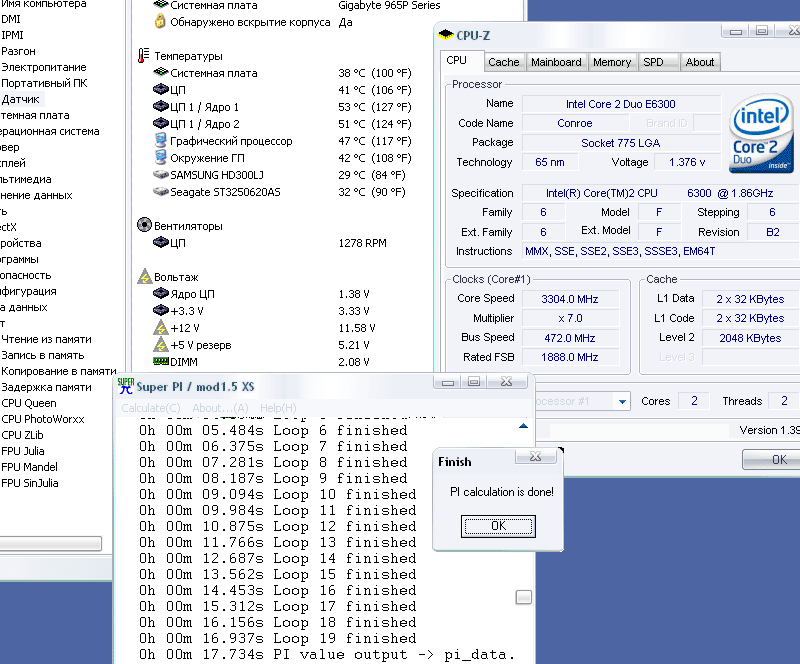Switch to the Cache tab in CPU-Z
Viewport: 800px width, 664px height.
coord(504,62)
